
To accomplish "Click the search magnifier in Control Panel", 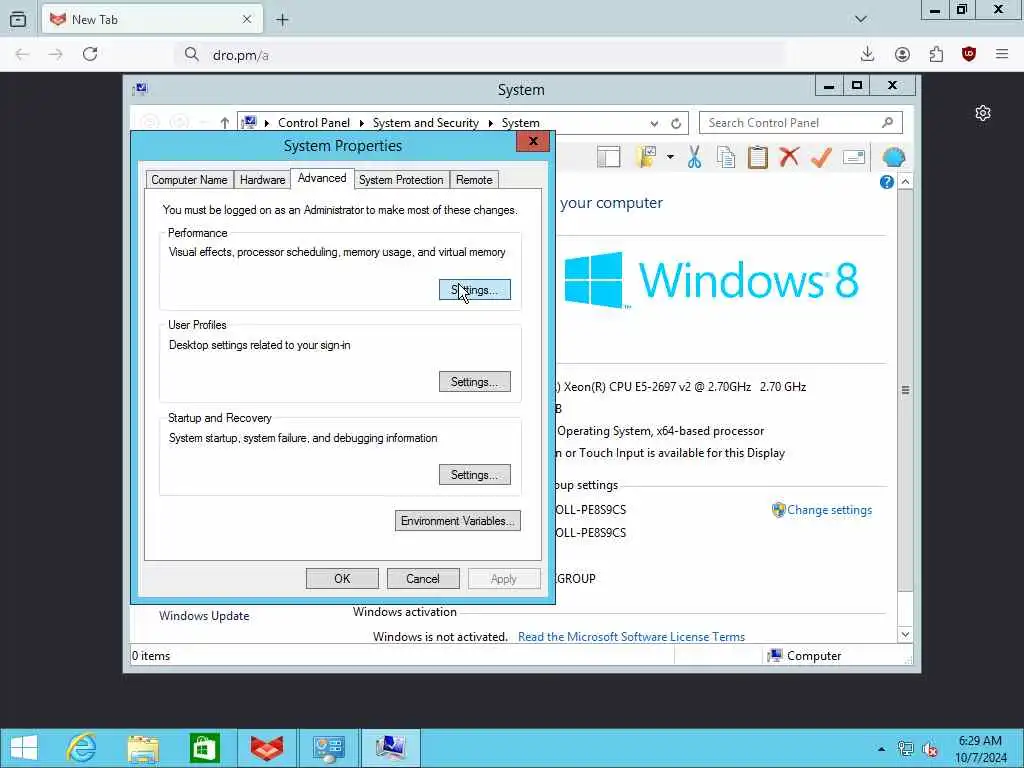I will (x=887, y=122).
